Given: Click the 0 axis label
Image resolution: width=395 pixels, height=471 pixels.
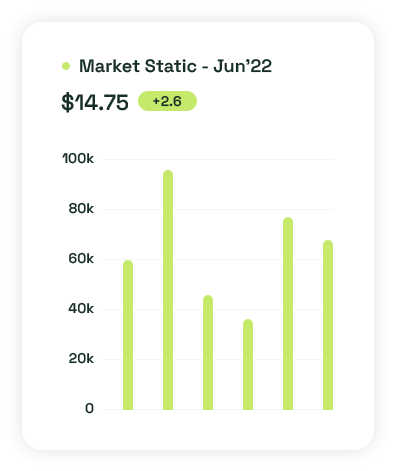Looking at the screenshot, I should point(89,409).
